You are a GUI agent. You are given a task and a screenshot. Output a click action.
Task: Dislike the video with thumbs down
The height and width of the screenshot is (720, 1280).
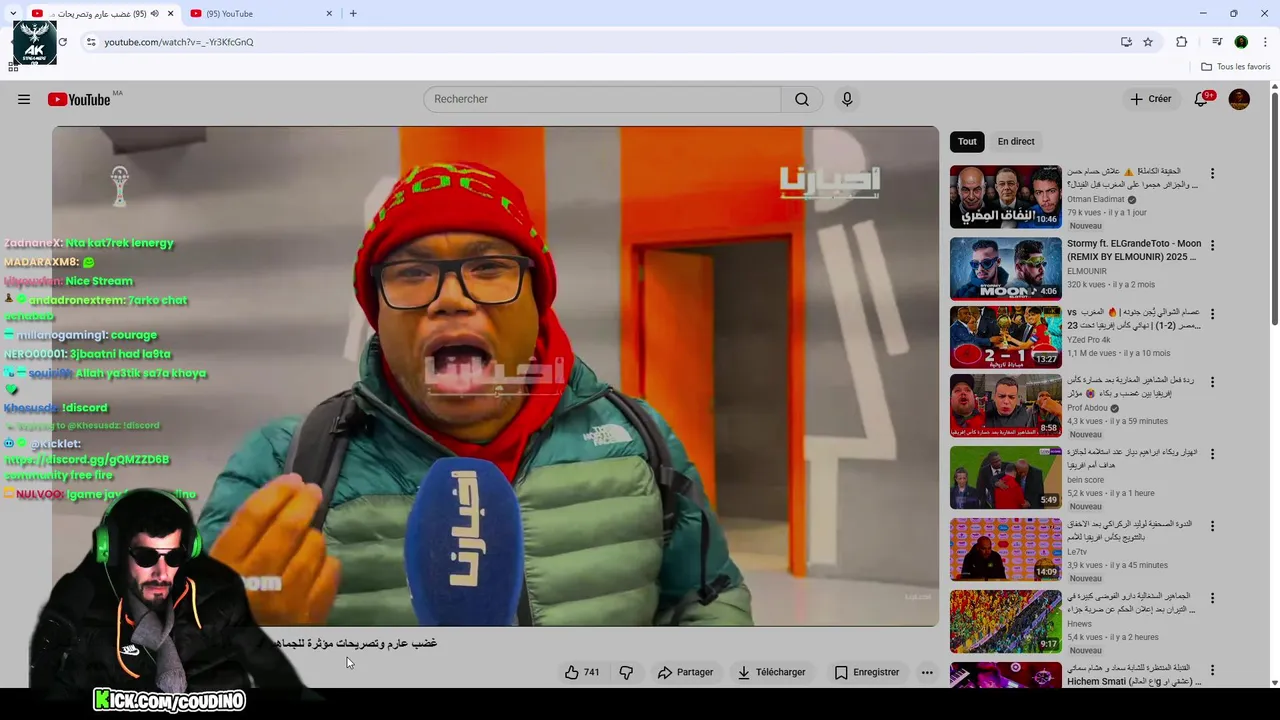click(x=626, y=672)
